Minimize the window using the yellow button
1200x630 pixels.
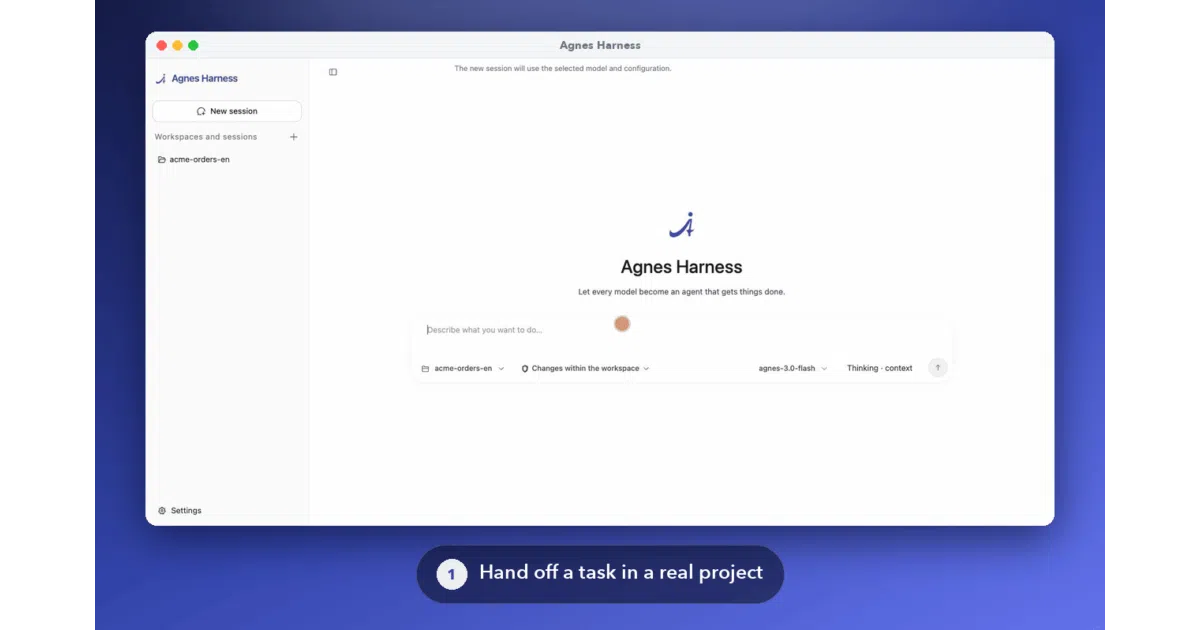click(x=178, y=45)
